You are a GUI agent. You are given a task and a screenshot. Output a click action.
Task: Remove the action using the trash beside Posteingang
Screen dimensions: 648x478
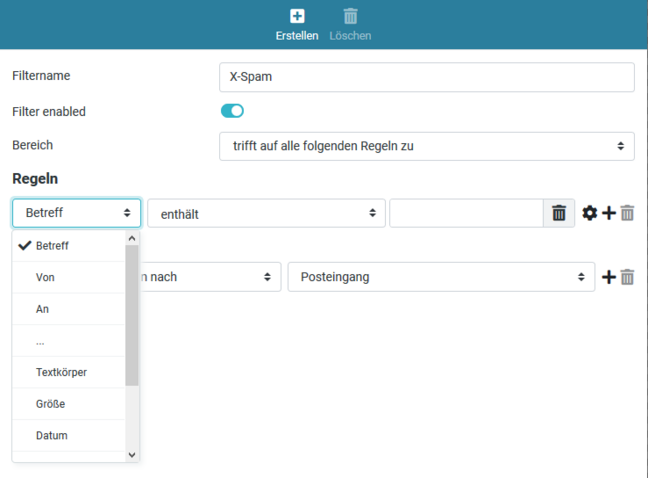pyautogui.click(x=628, y=277)
